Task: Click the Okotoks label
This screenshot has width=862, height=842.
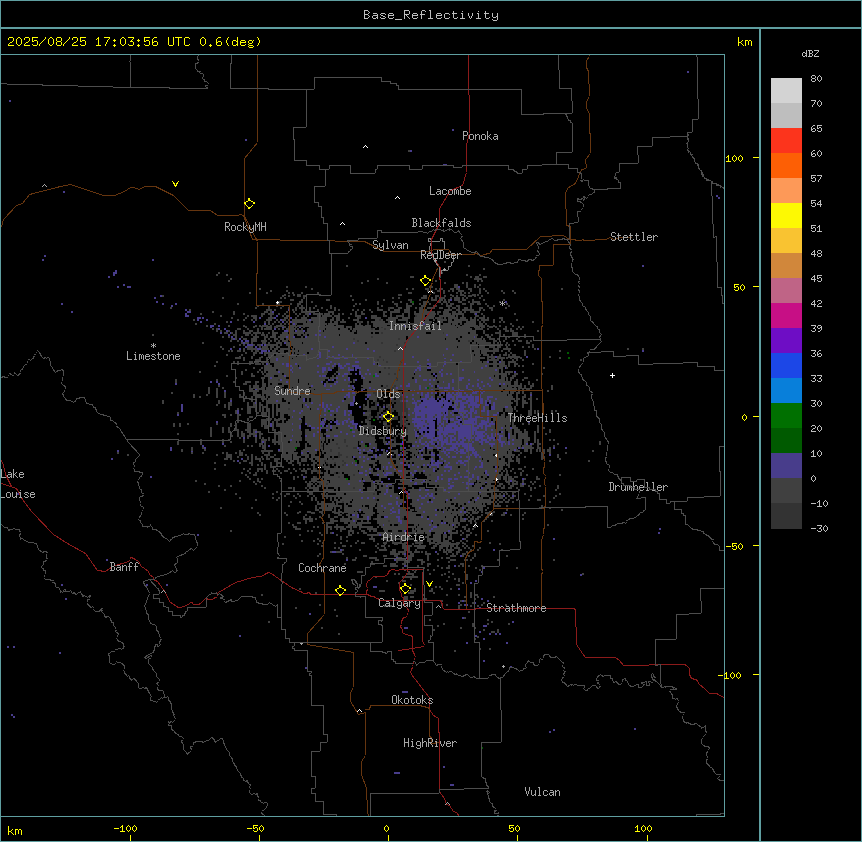Action: click(412, 700)
